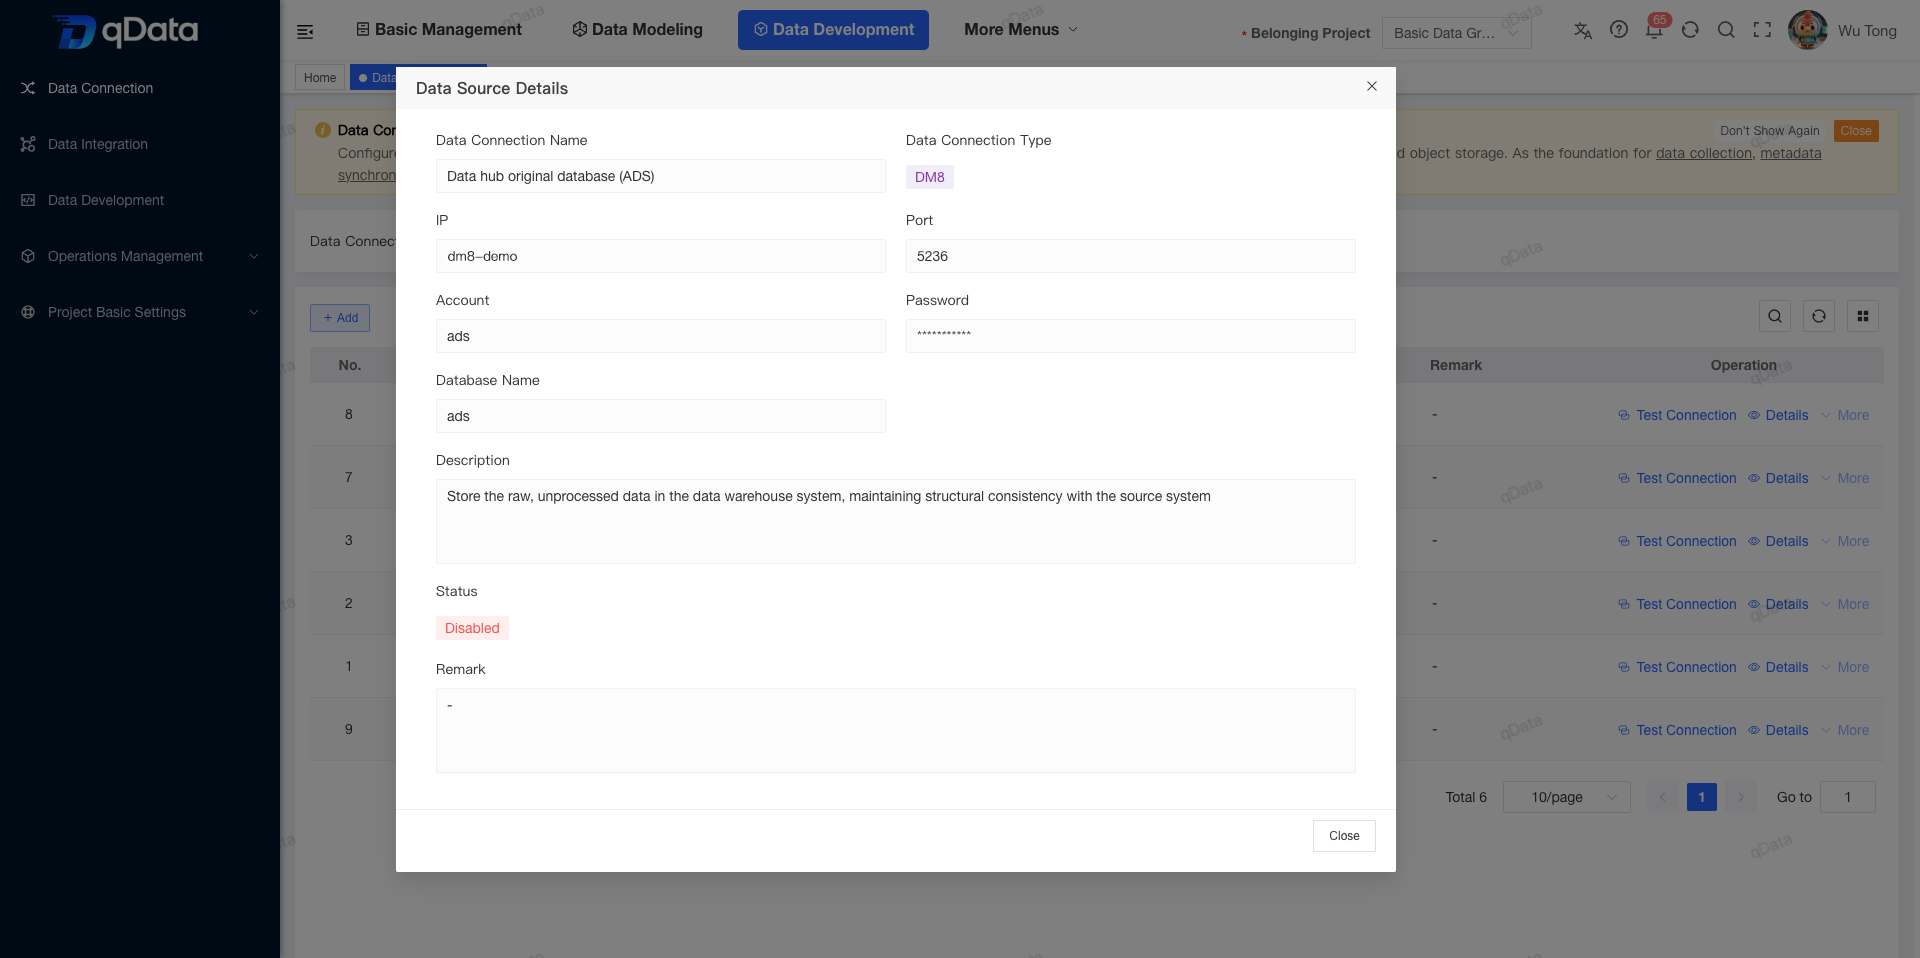This screenshot has height=958, width=1920.
Task: Open More options for row 2
Action: pos(1845,604)
